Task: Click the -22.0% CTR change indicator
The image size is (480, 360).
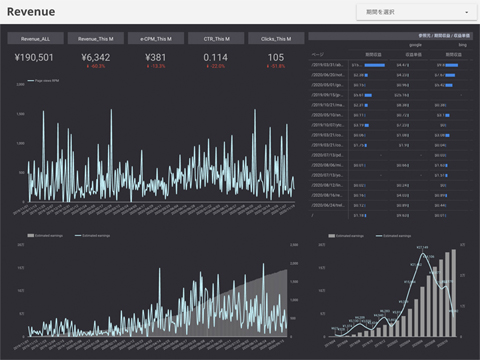Action: [x=216, y=66]
